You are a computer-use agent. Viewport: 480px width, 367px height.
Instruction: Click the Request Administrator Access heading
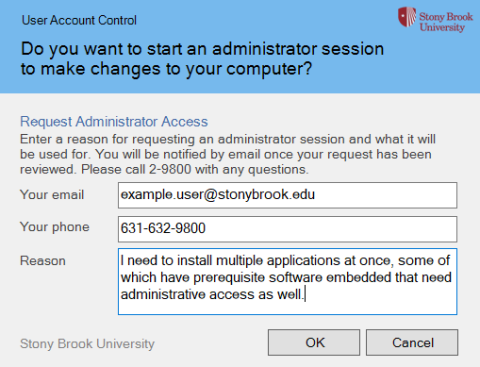pos(114,122)
